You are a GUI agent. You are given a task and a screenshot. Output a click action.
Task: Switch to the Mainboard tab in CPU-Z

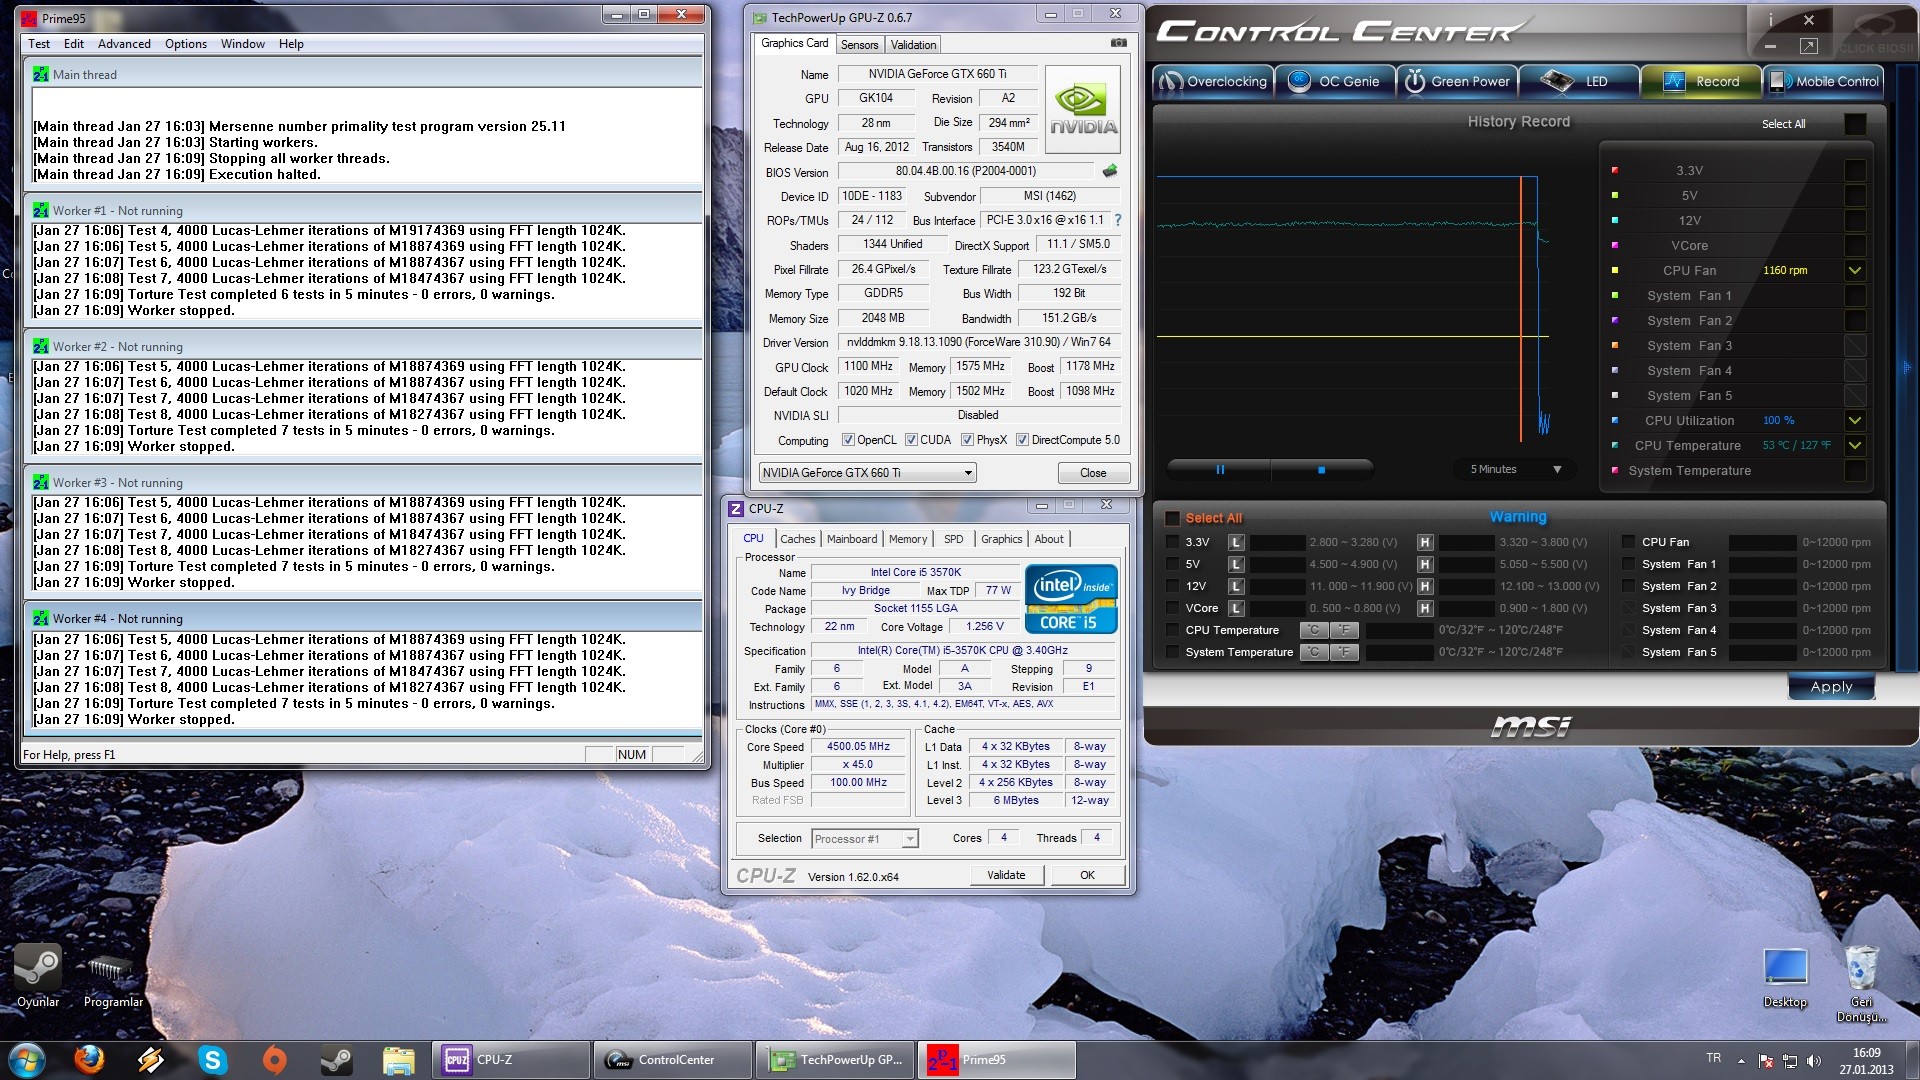851,539
